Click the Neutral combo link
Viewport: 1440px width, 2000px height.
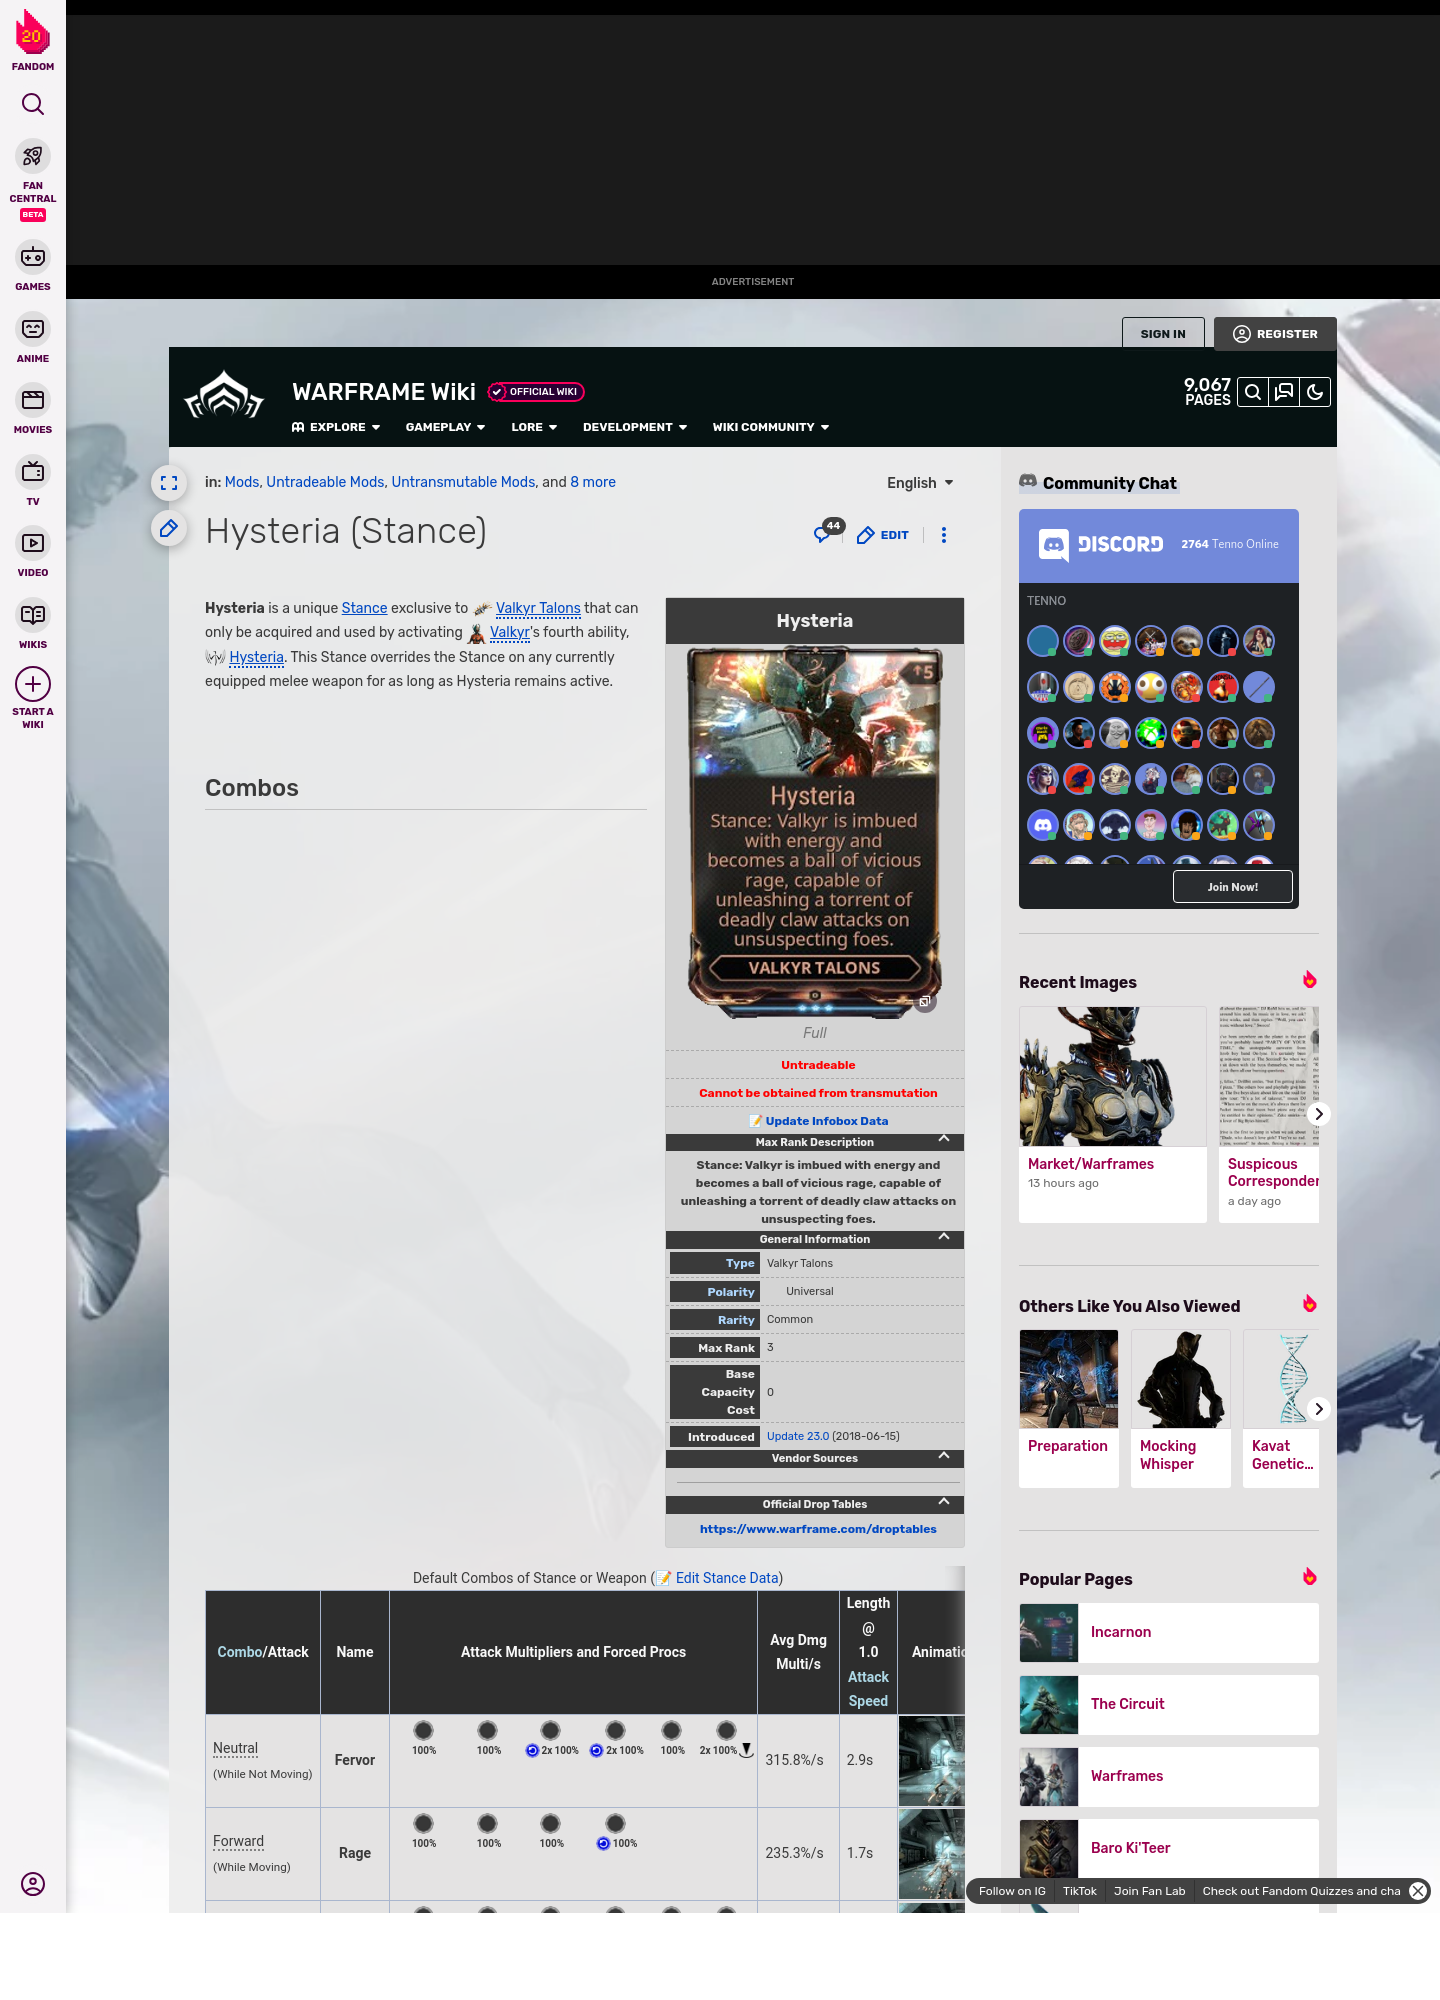[x=235, y=1748]
